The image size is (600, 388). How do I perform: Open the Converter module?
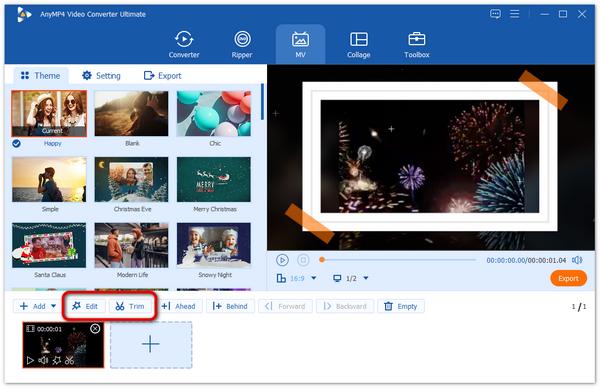[x=184, y=45]
